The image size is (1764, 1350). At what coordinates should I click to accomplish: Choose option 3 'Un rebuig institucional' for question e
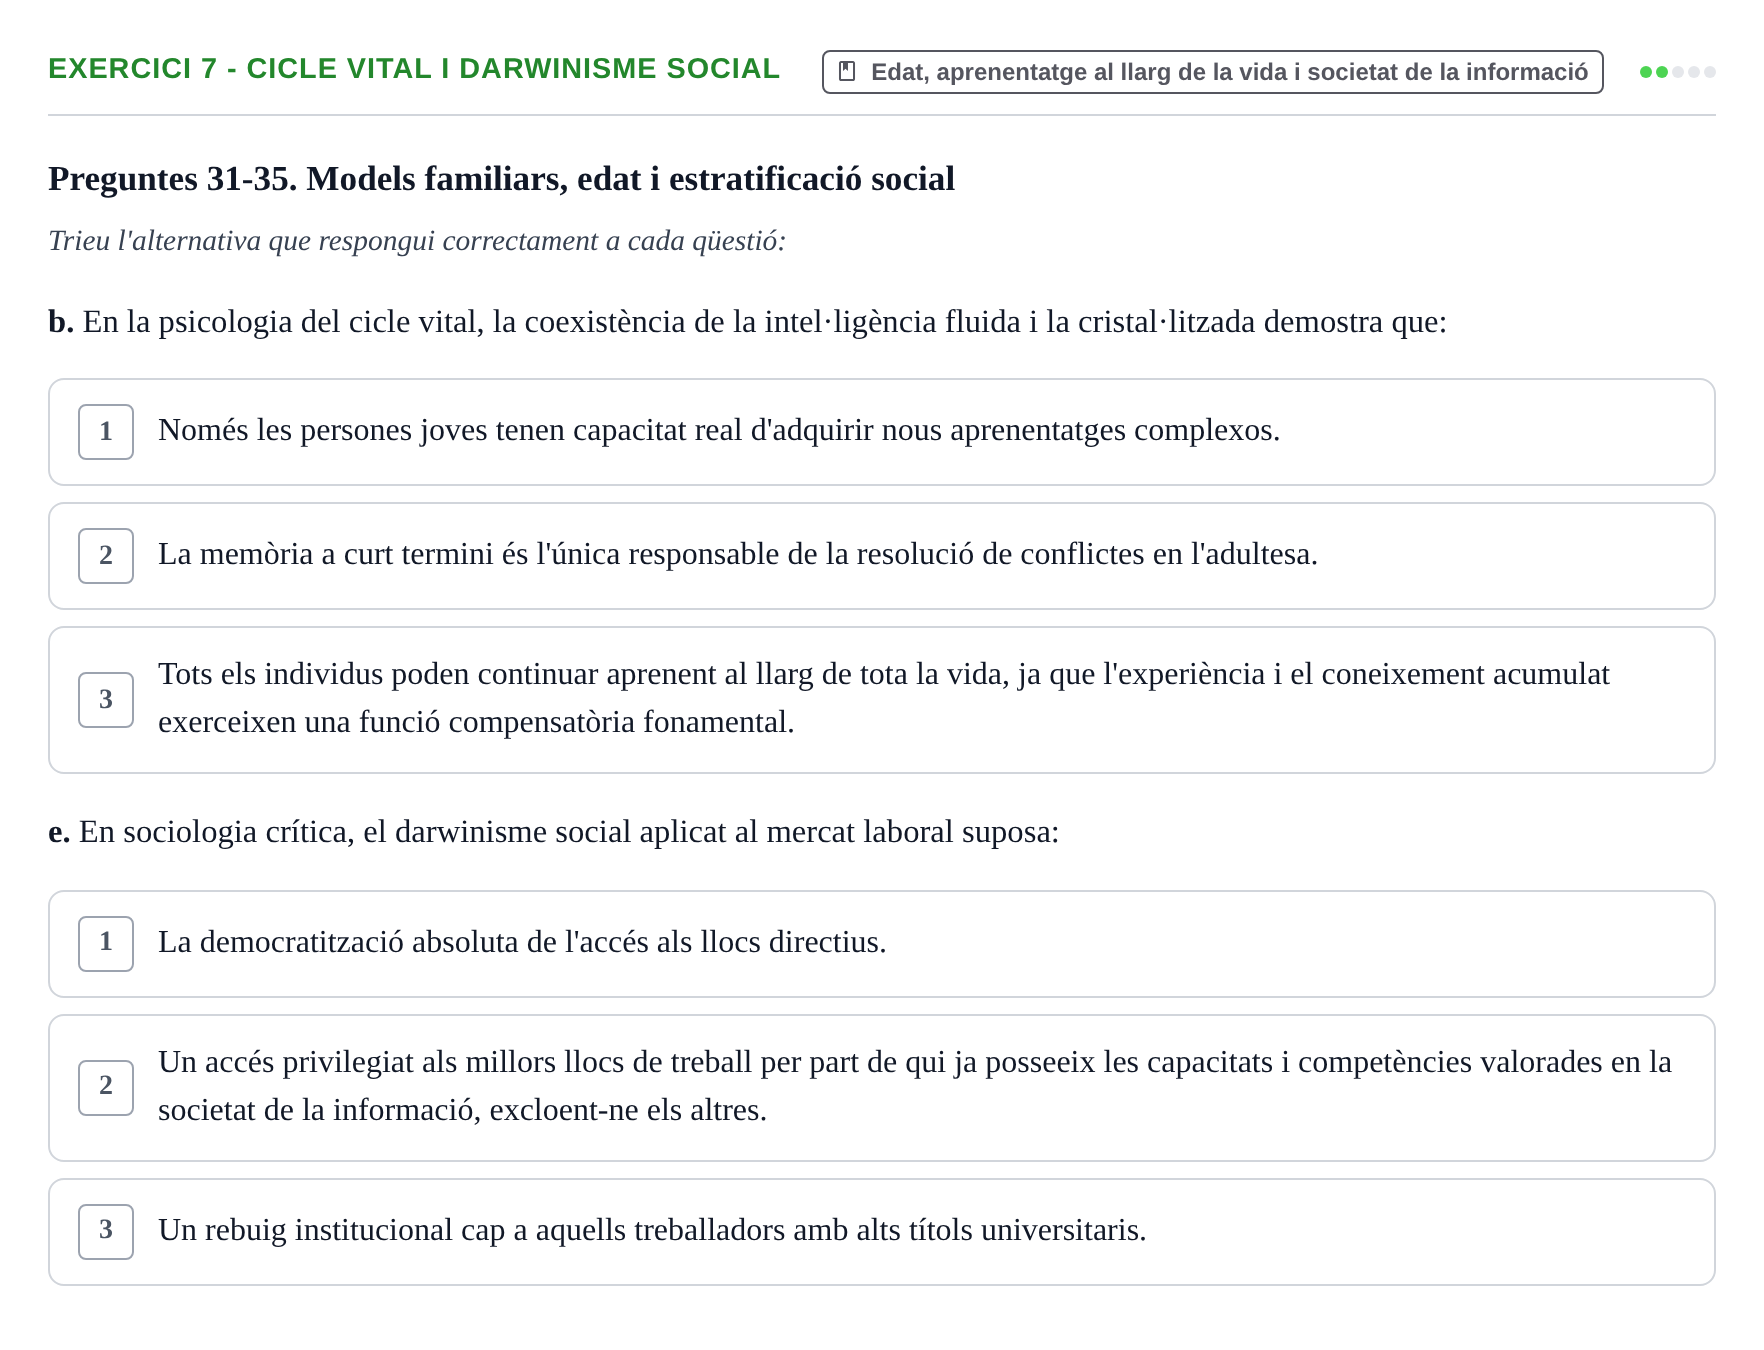tap(882, 1232)
